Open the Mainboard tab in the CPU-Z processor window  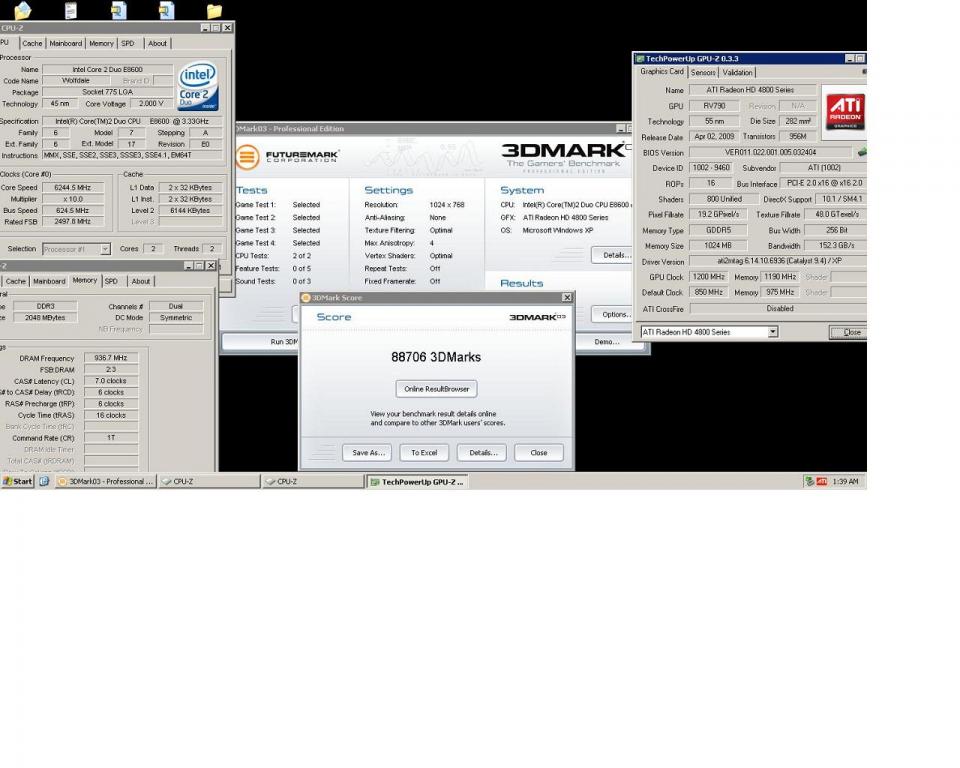(66, 43)
